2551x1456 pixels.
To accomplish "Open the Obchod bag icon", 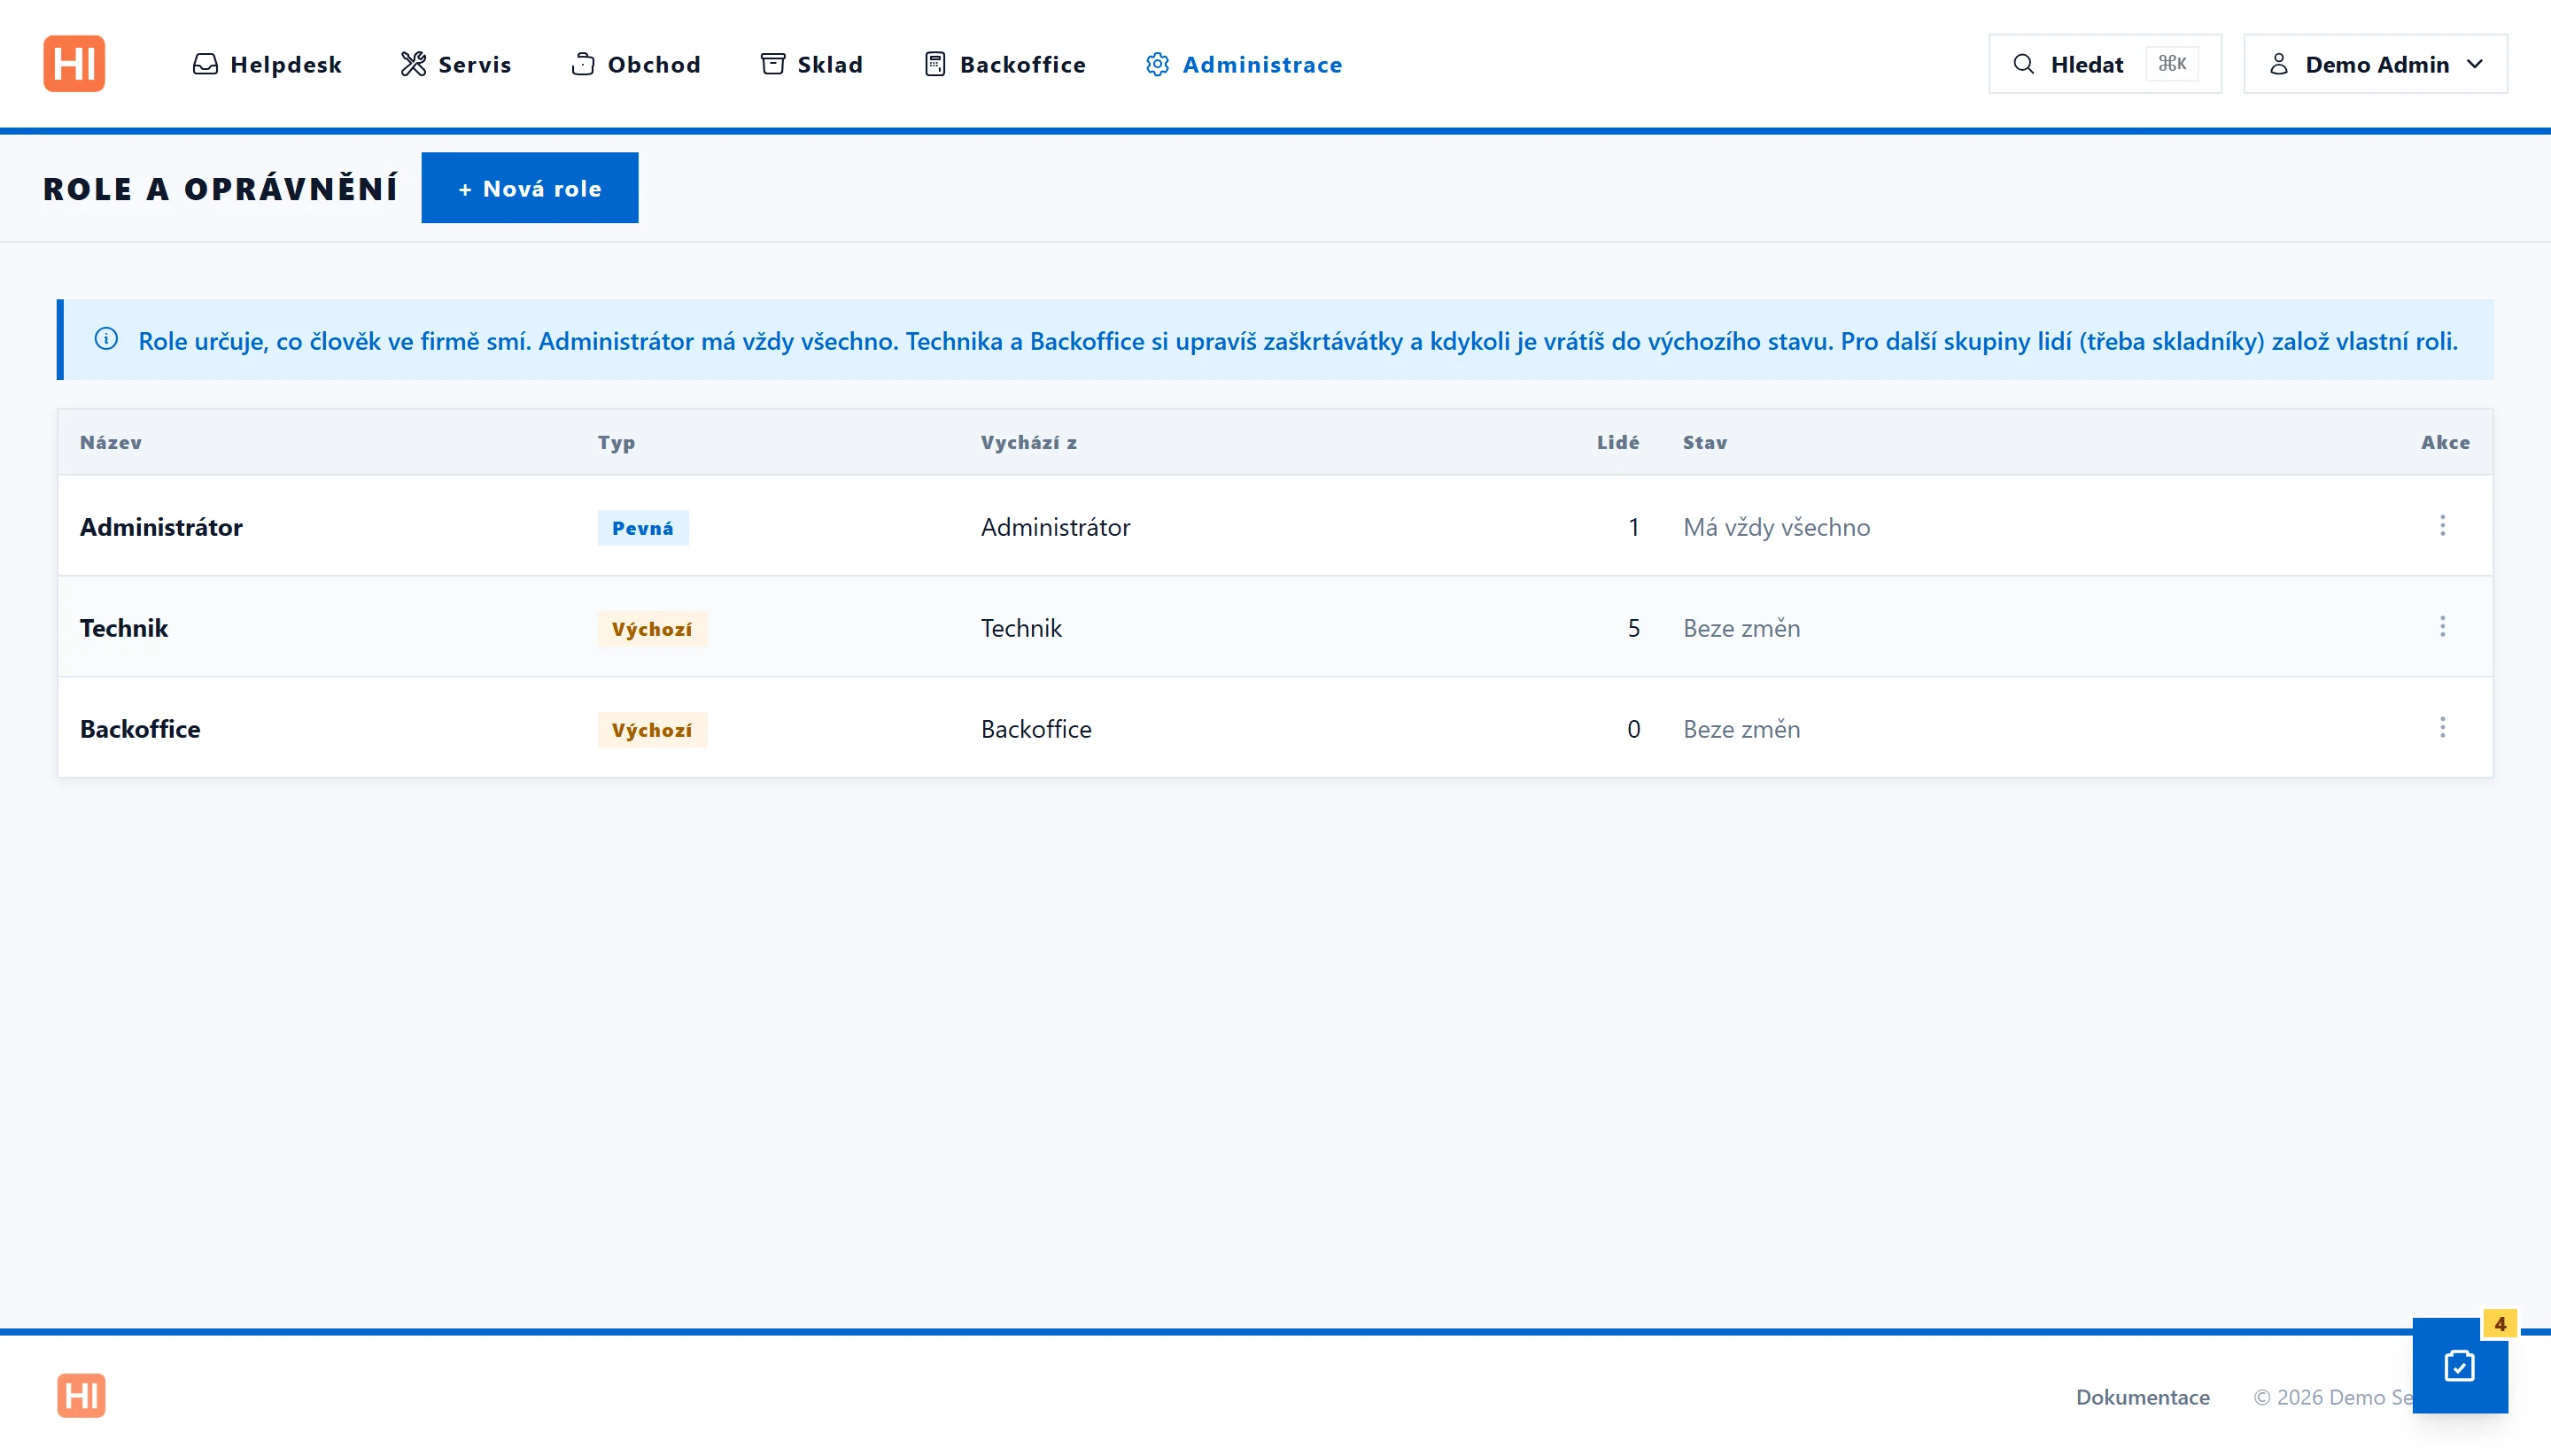I will (583, 64).
